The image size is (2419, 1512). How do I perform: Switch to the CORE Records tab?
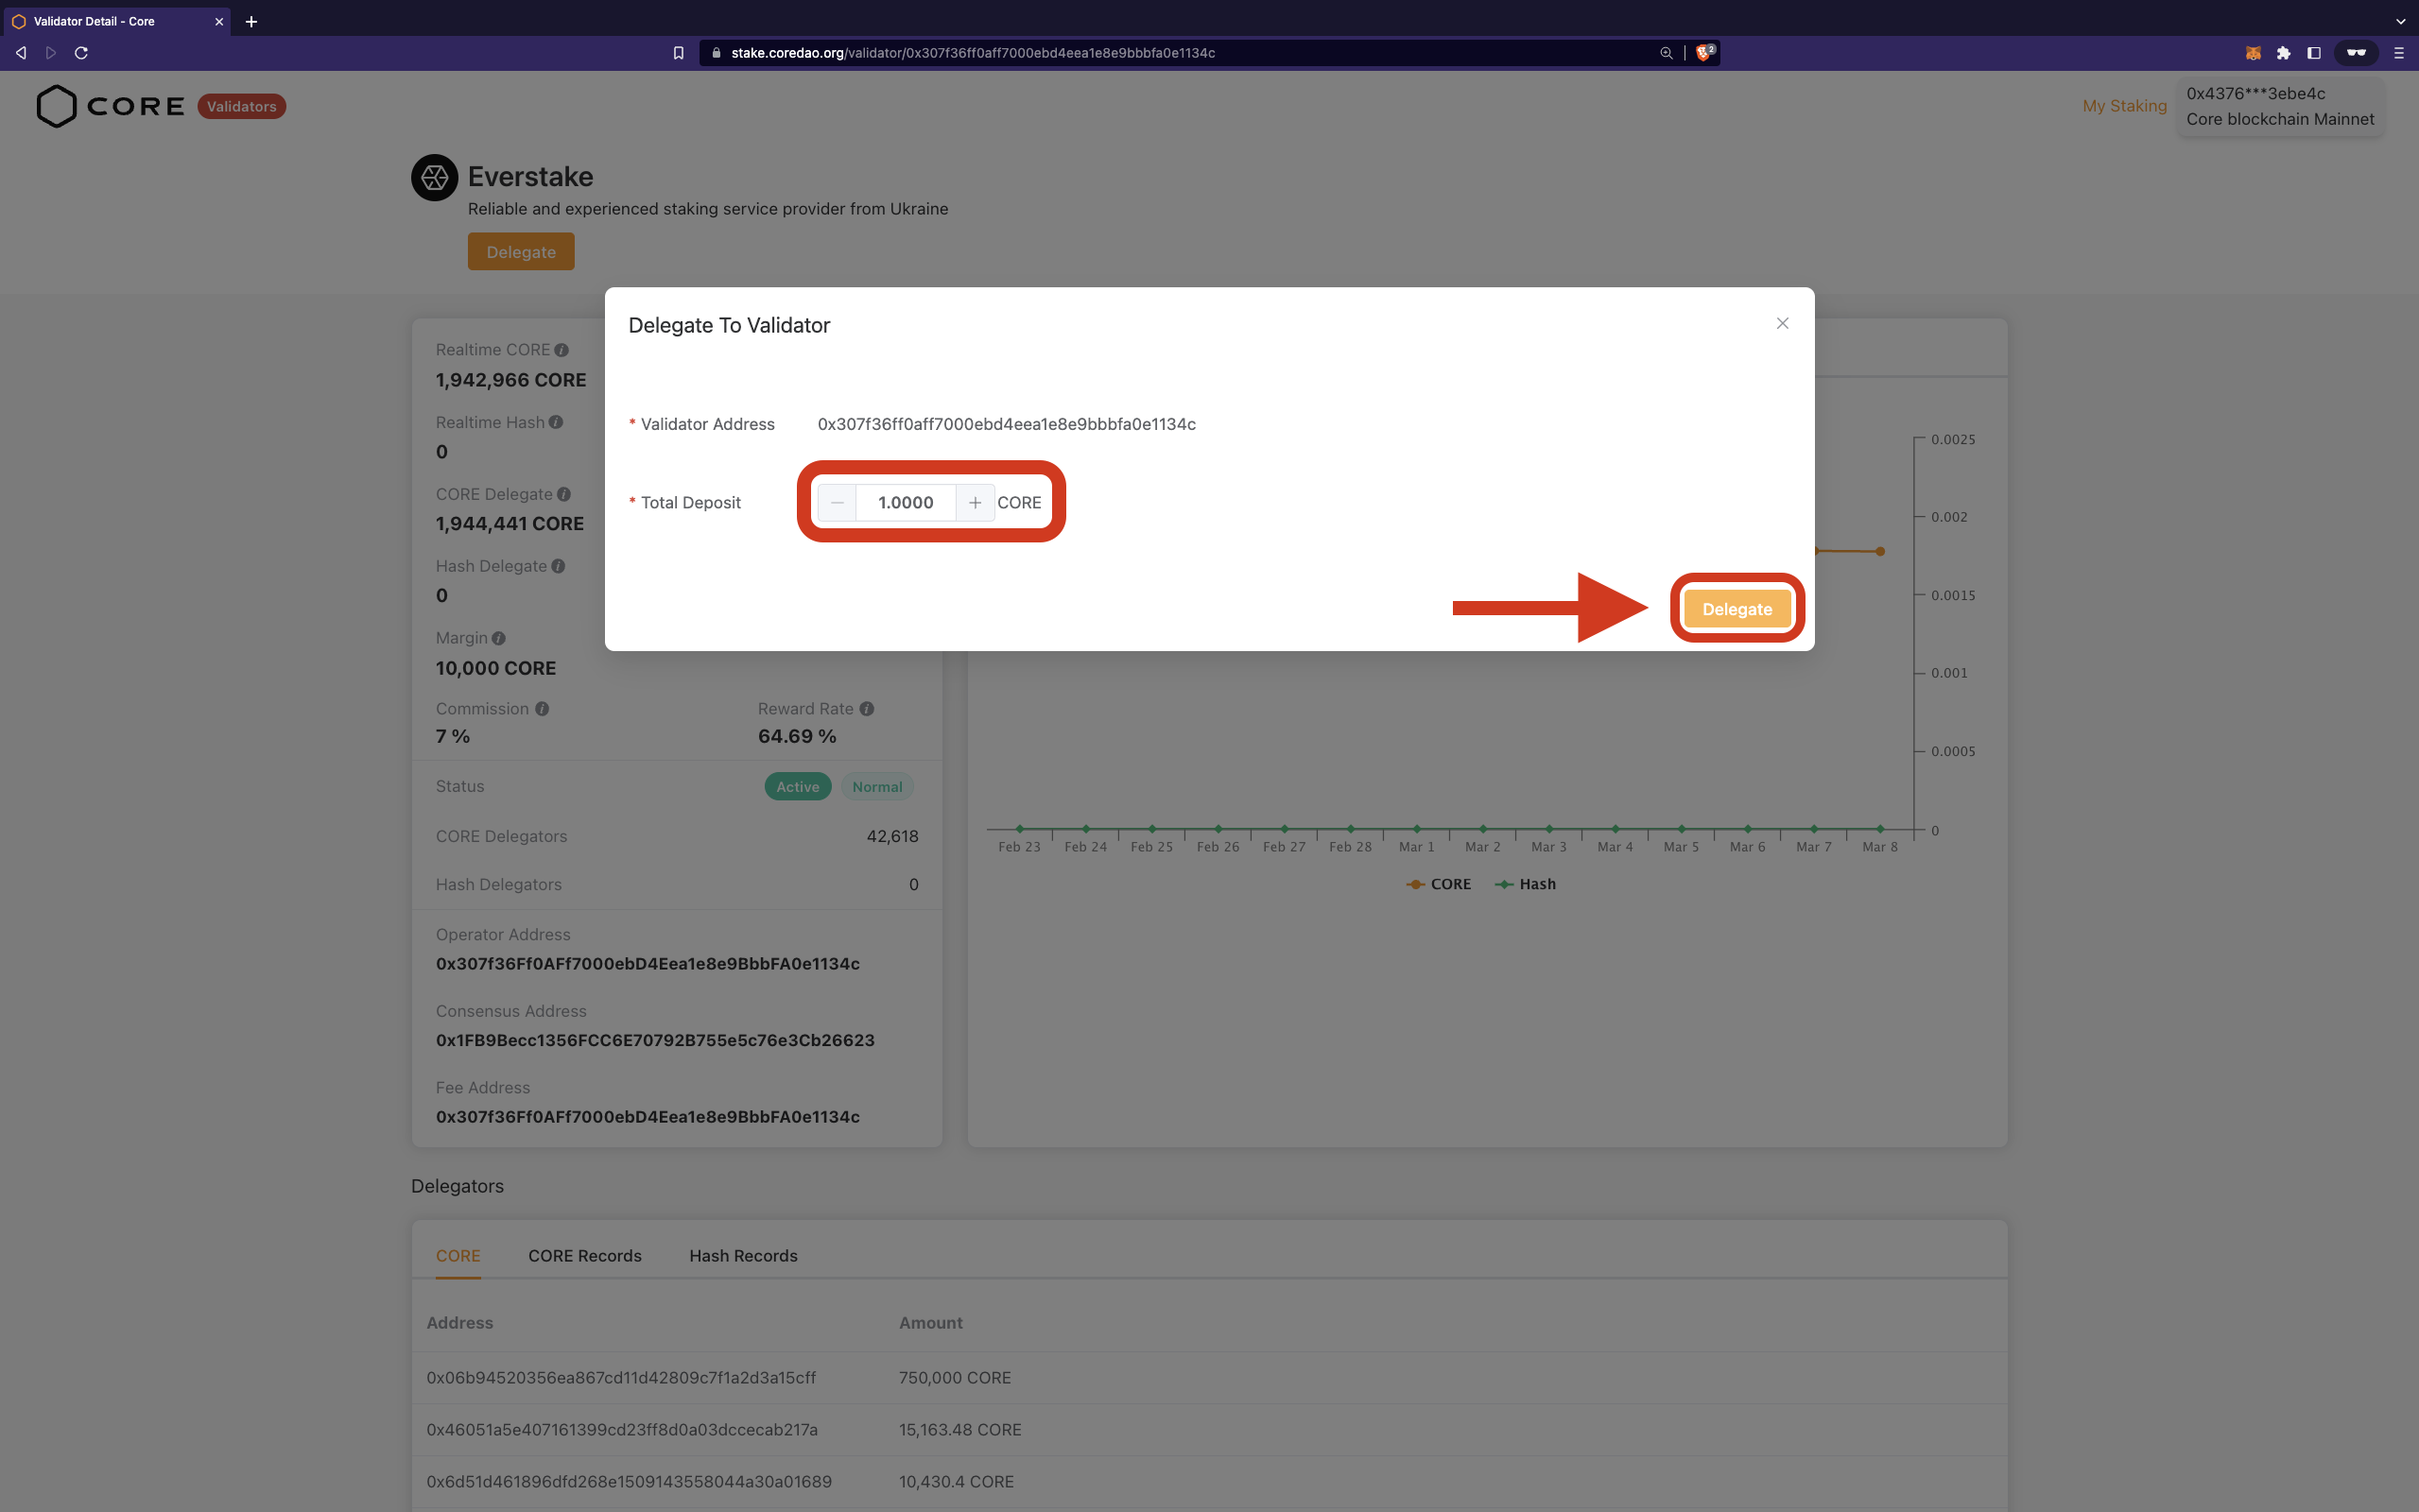584,1255
